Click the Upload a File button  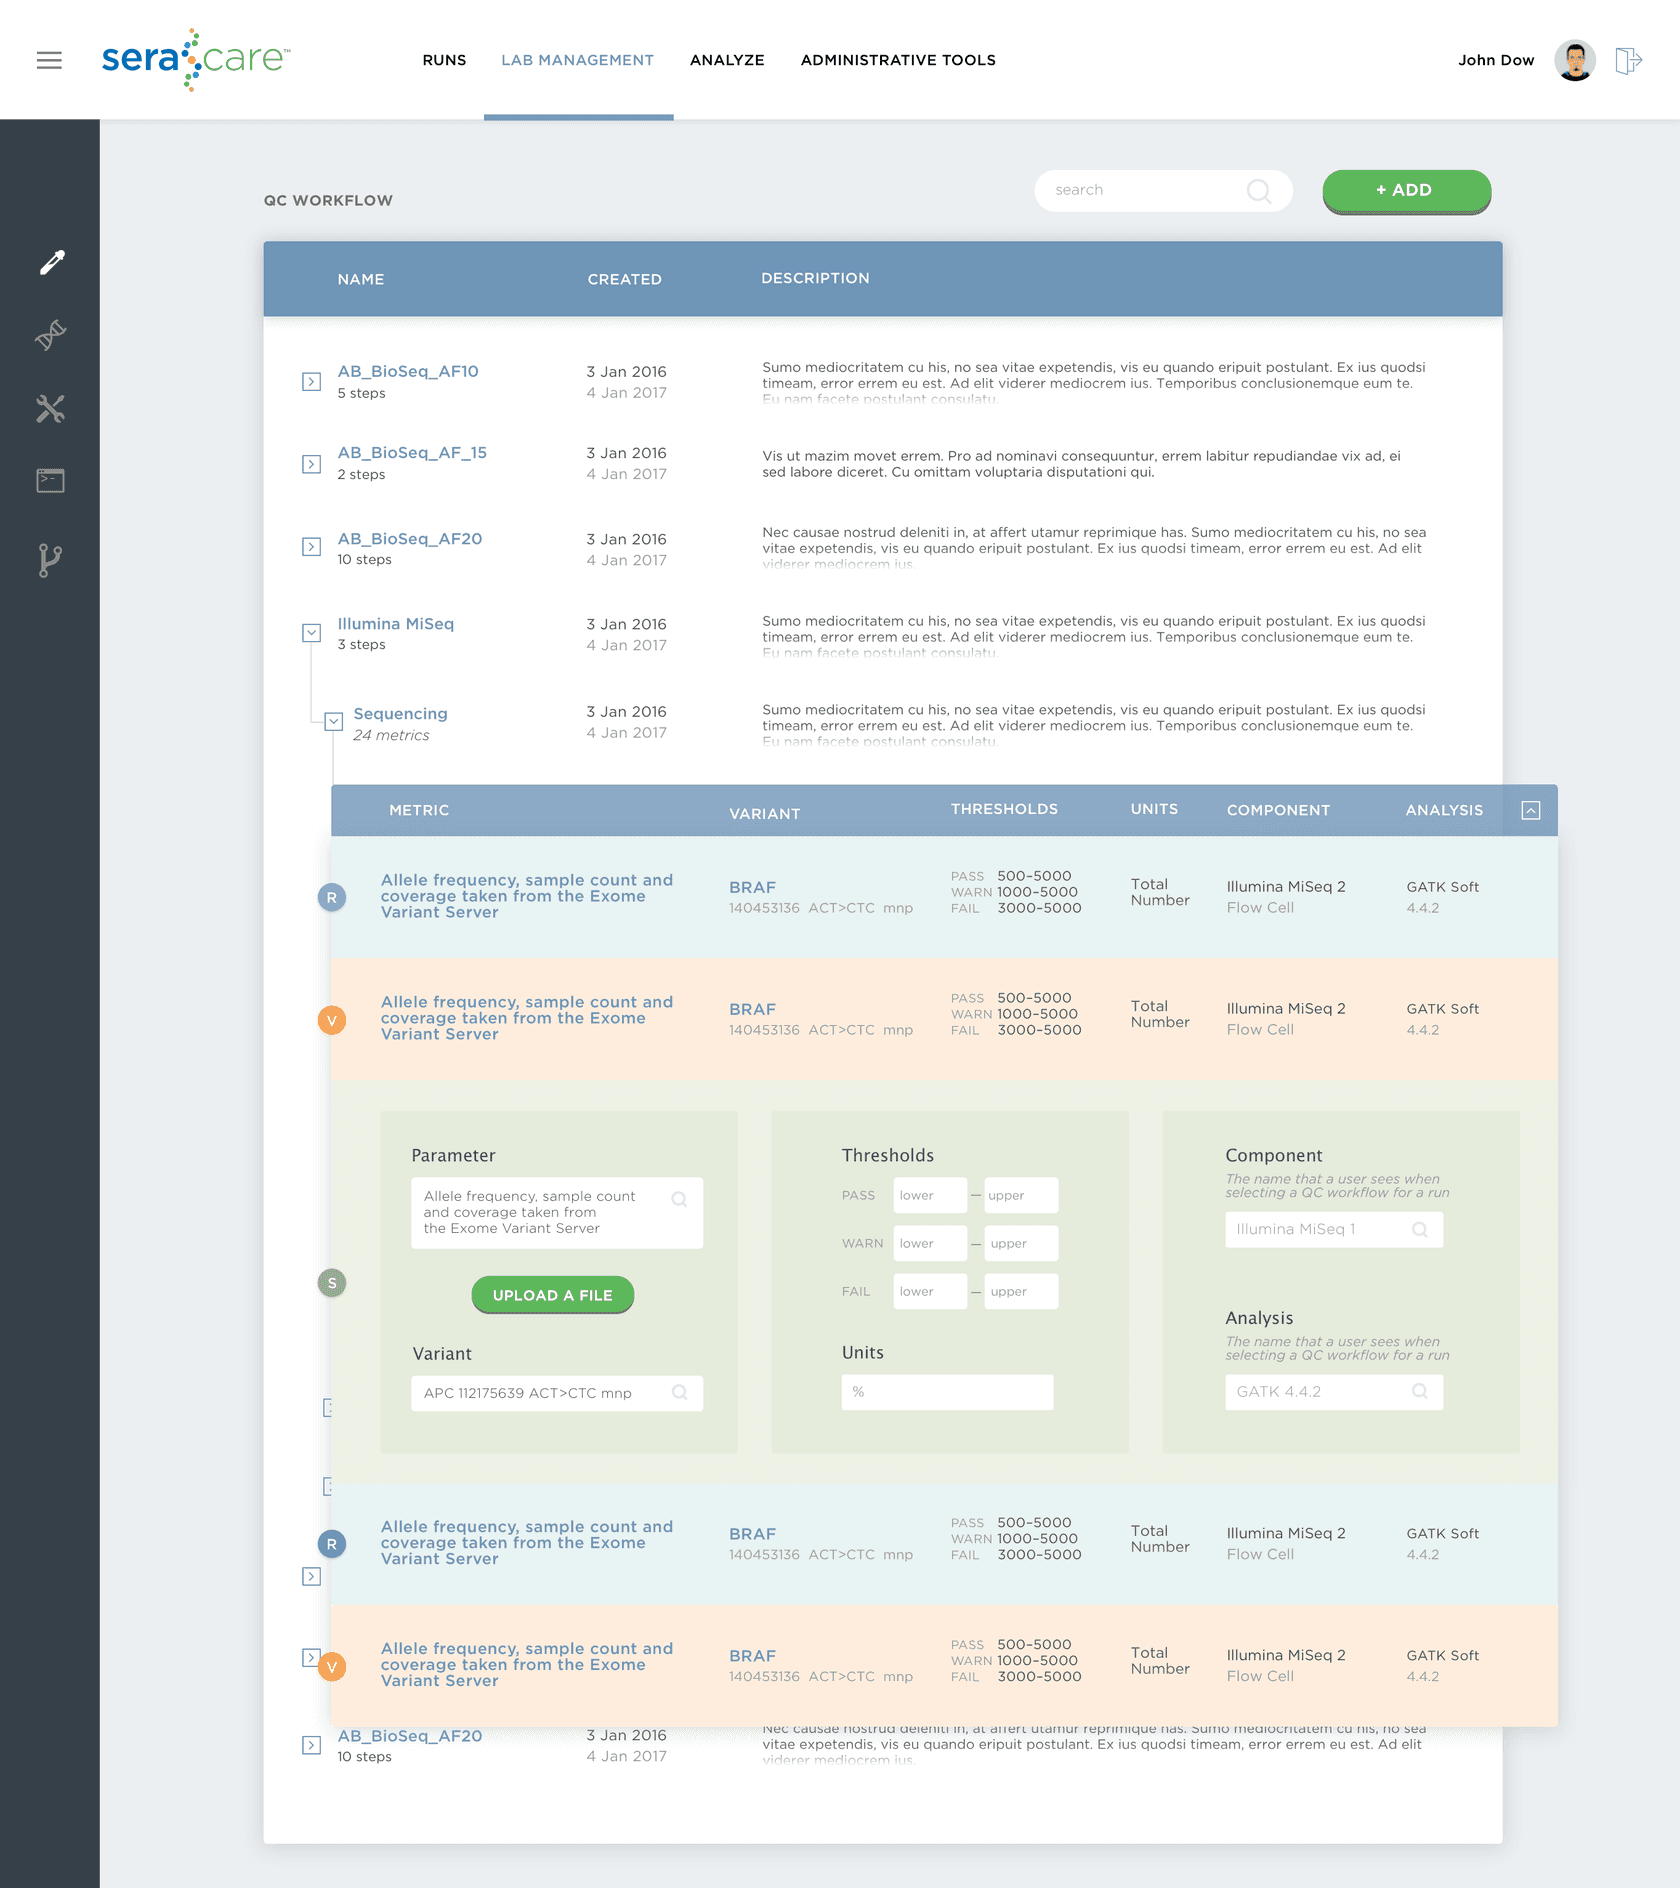552,1295
